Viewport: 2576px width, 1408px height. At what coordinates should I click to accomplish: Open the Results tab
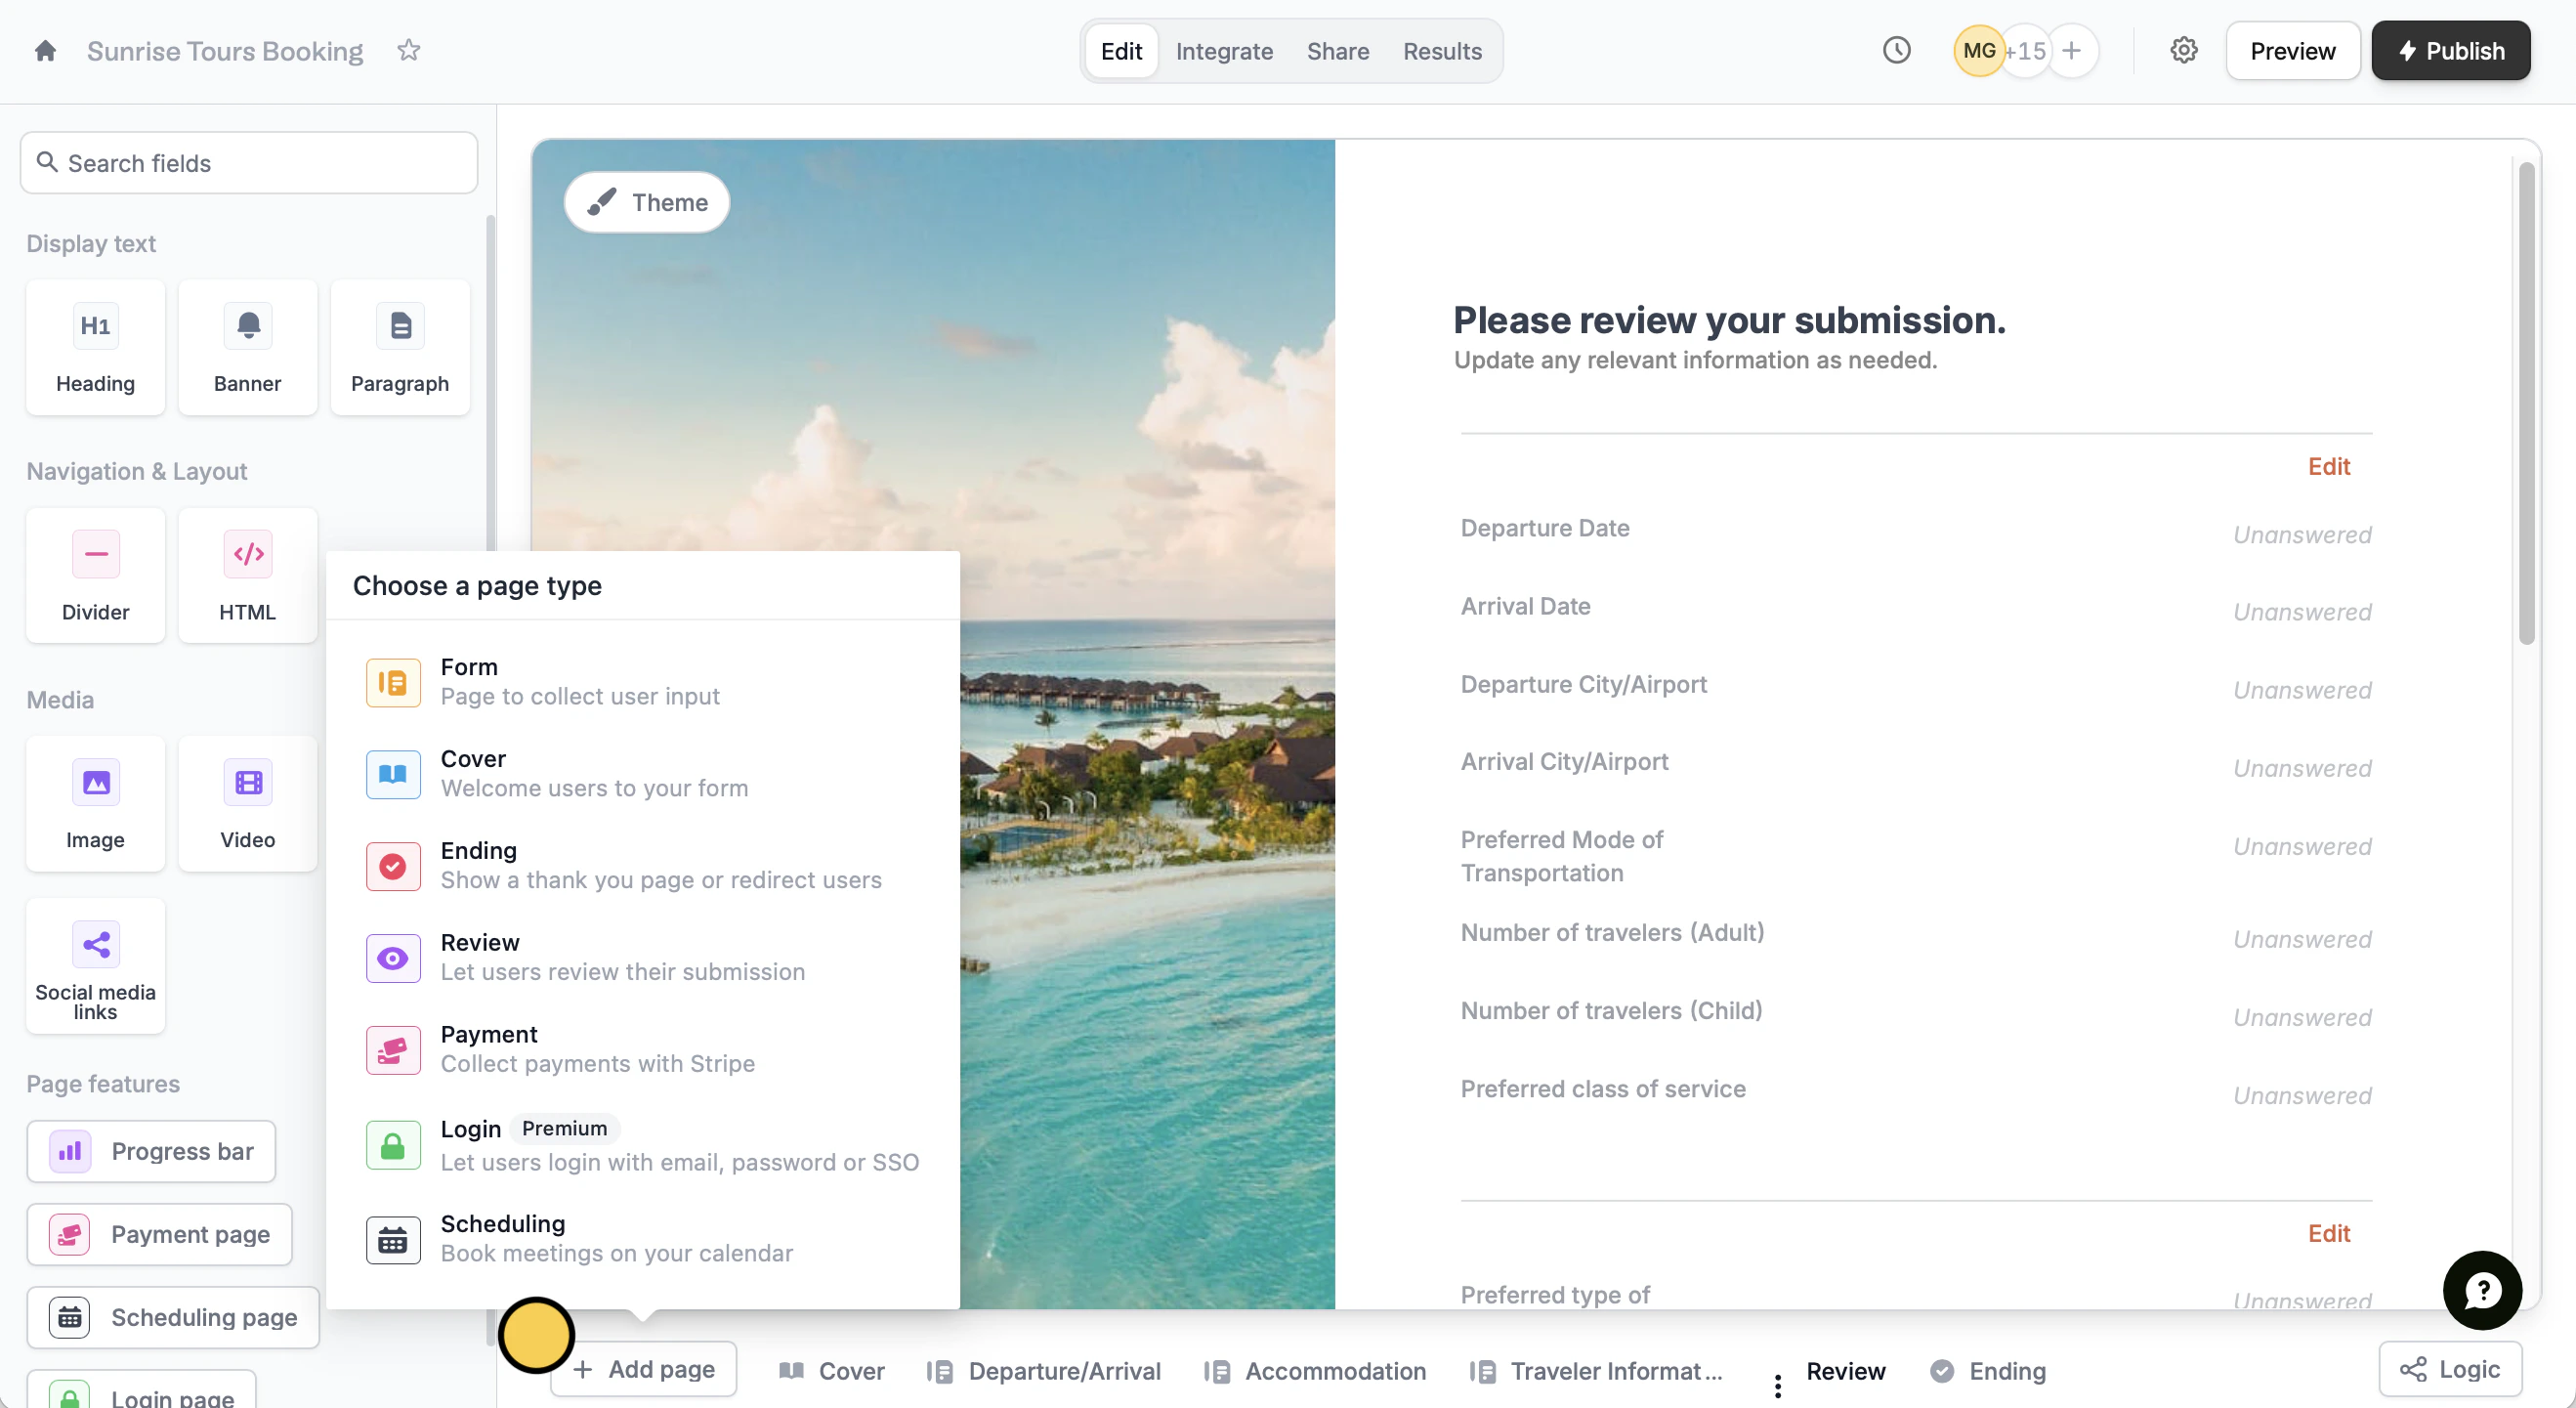point(1441,51)
